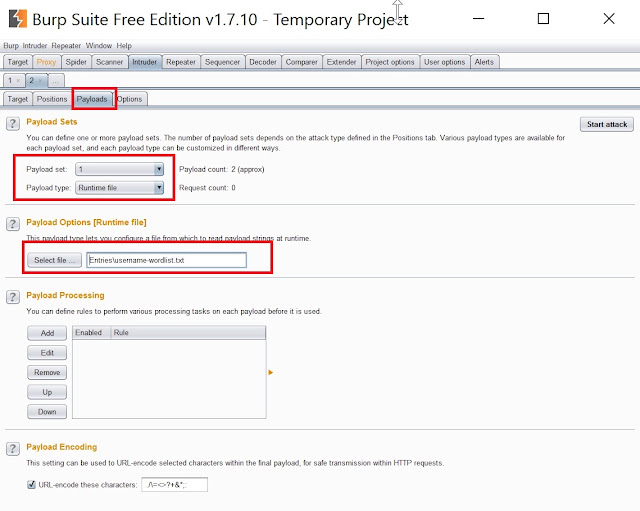Click the Burp Suite logo icon
This screenshot has height=511, width=640.
[x=18, y=19]
